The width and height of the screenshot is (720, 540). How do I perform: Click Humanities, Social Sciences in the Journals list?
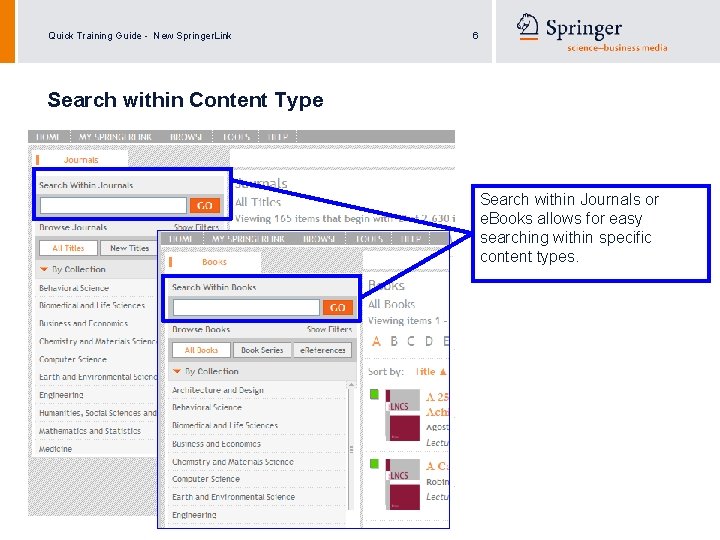pos(98,413)
